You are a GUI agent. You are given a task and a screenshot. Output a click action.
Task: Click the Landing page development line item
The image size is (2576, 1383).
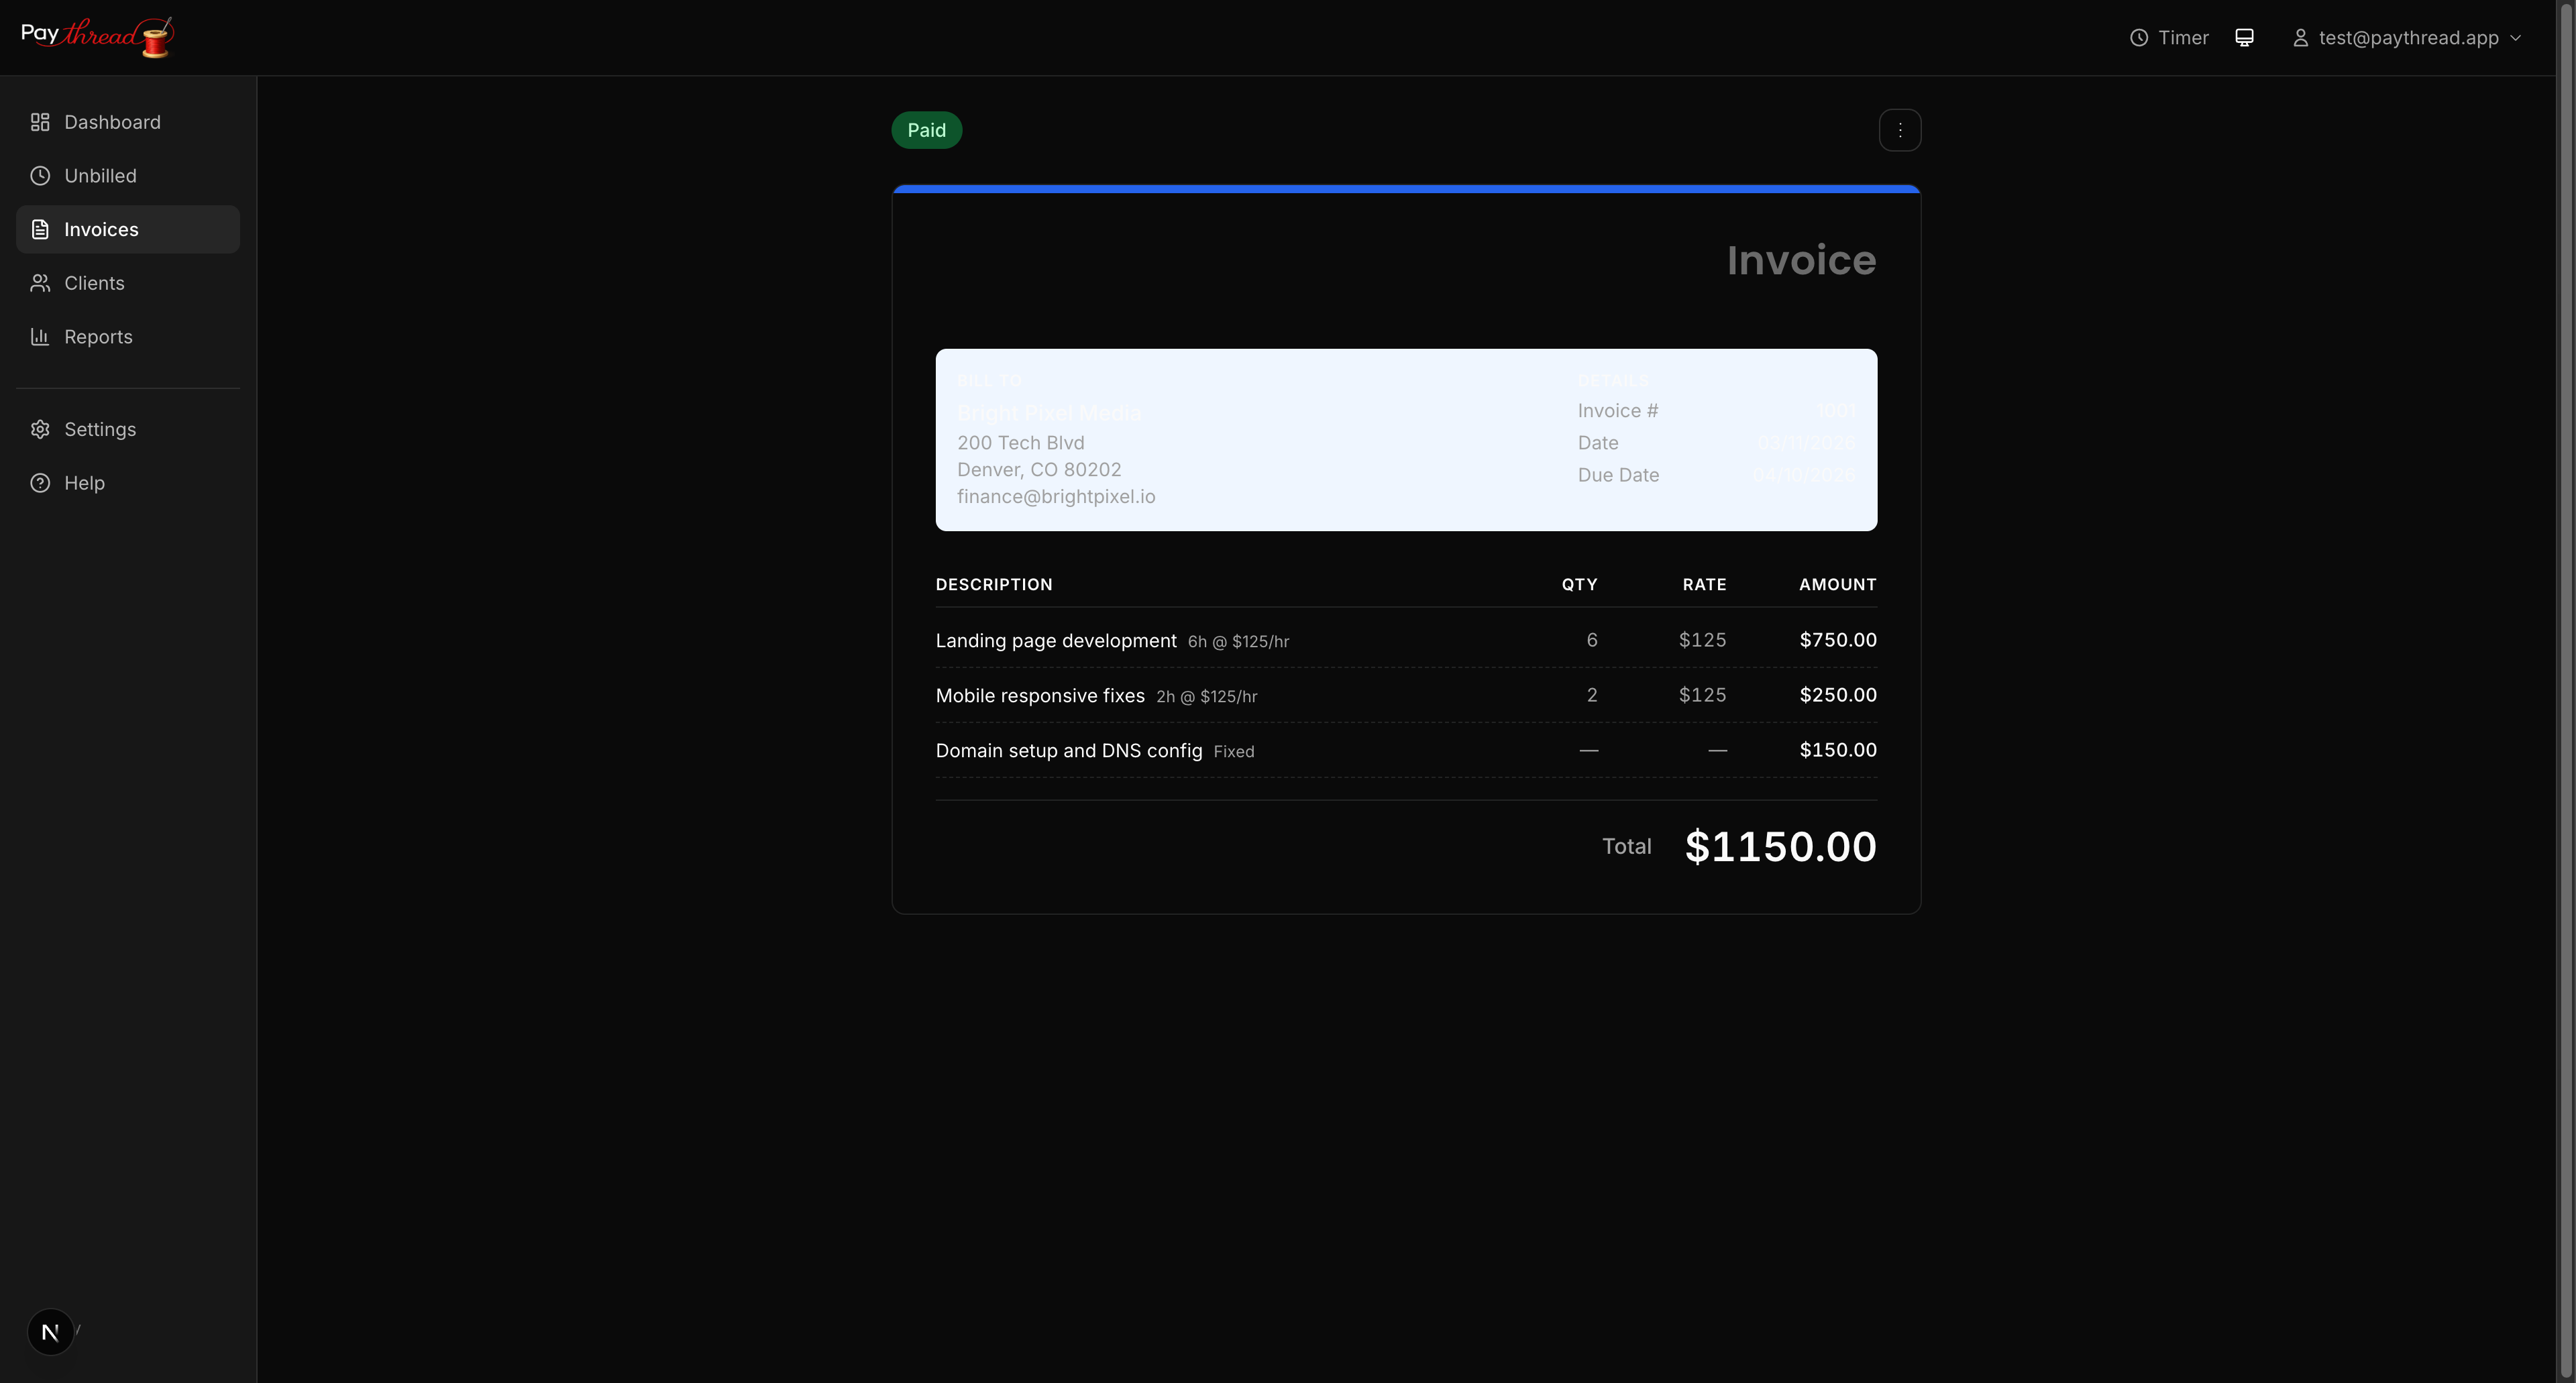(1055, 641)
